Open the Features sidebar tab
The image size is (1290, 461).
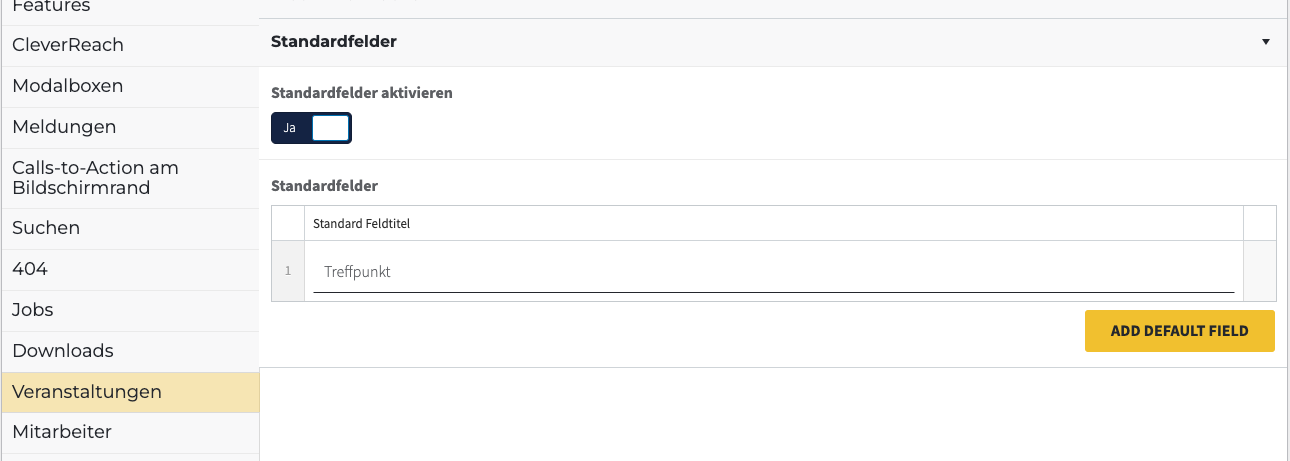coord(51,7)
